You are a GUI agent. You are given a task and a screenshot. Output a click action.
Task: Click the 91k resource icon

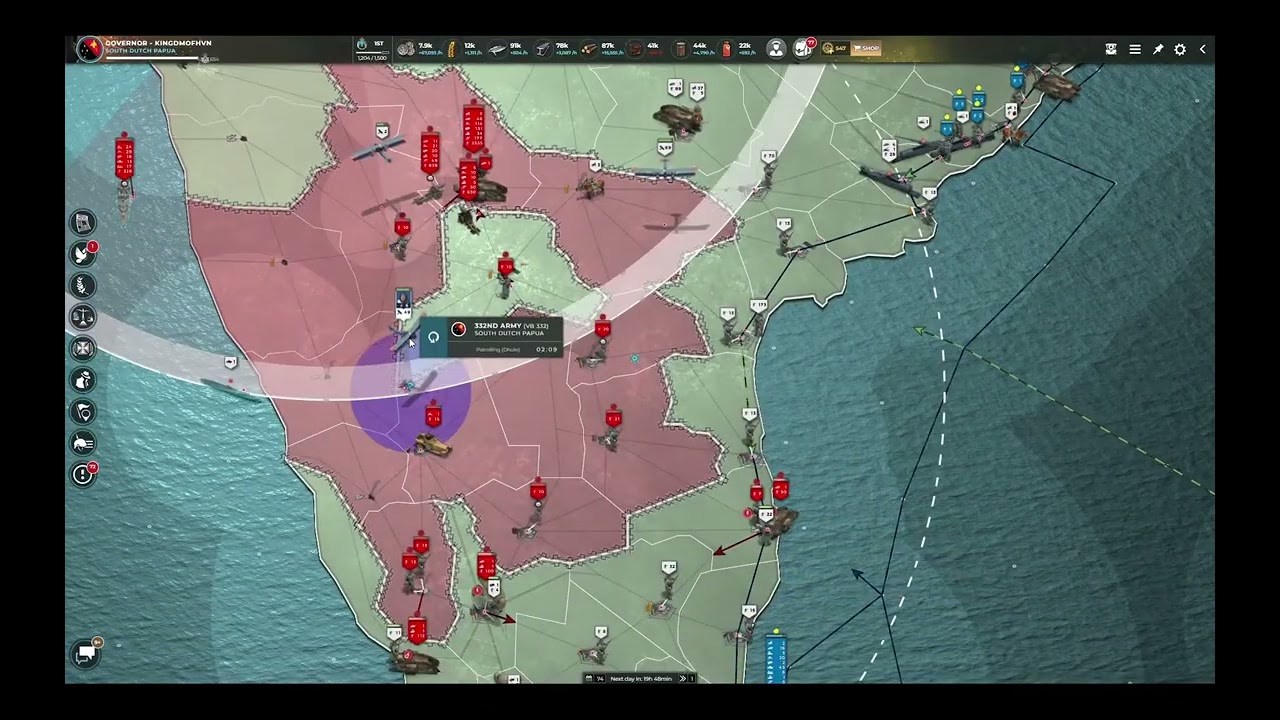click(x=496, y=48)
